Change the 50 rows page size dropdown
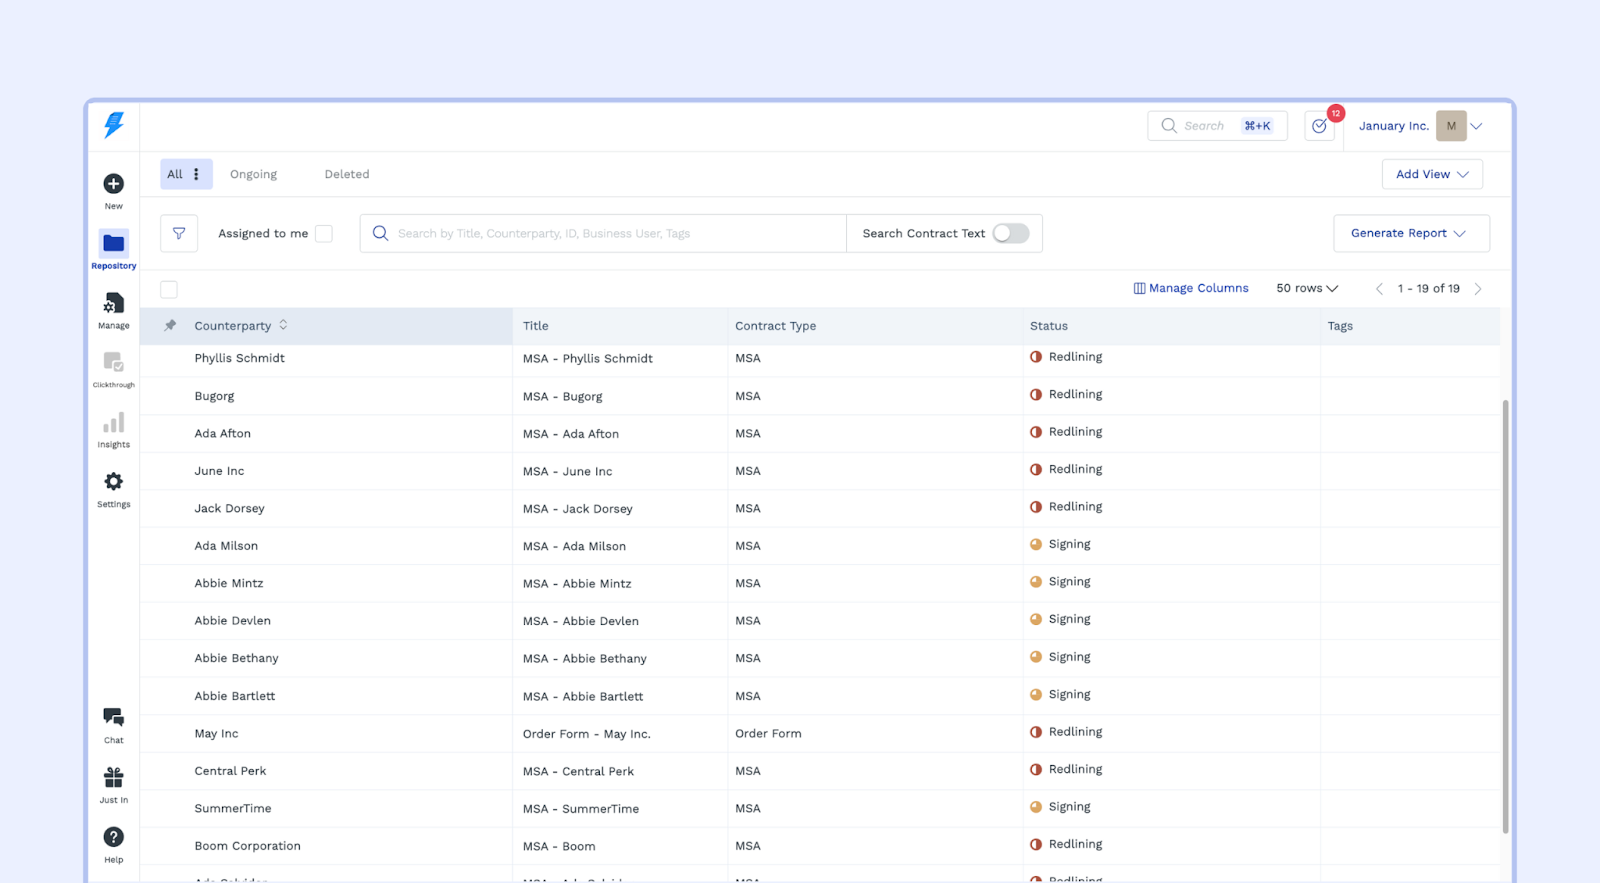Screen dimensions: 1600x883 [1306, 288]
